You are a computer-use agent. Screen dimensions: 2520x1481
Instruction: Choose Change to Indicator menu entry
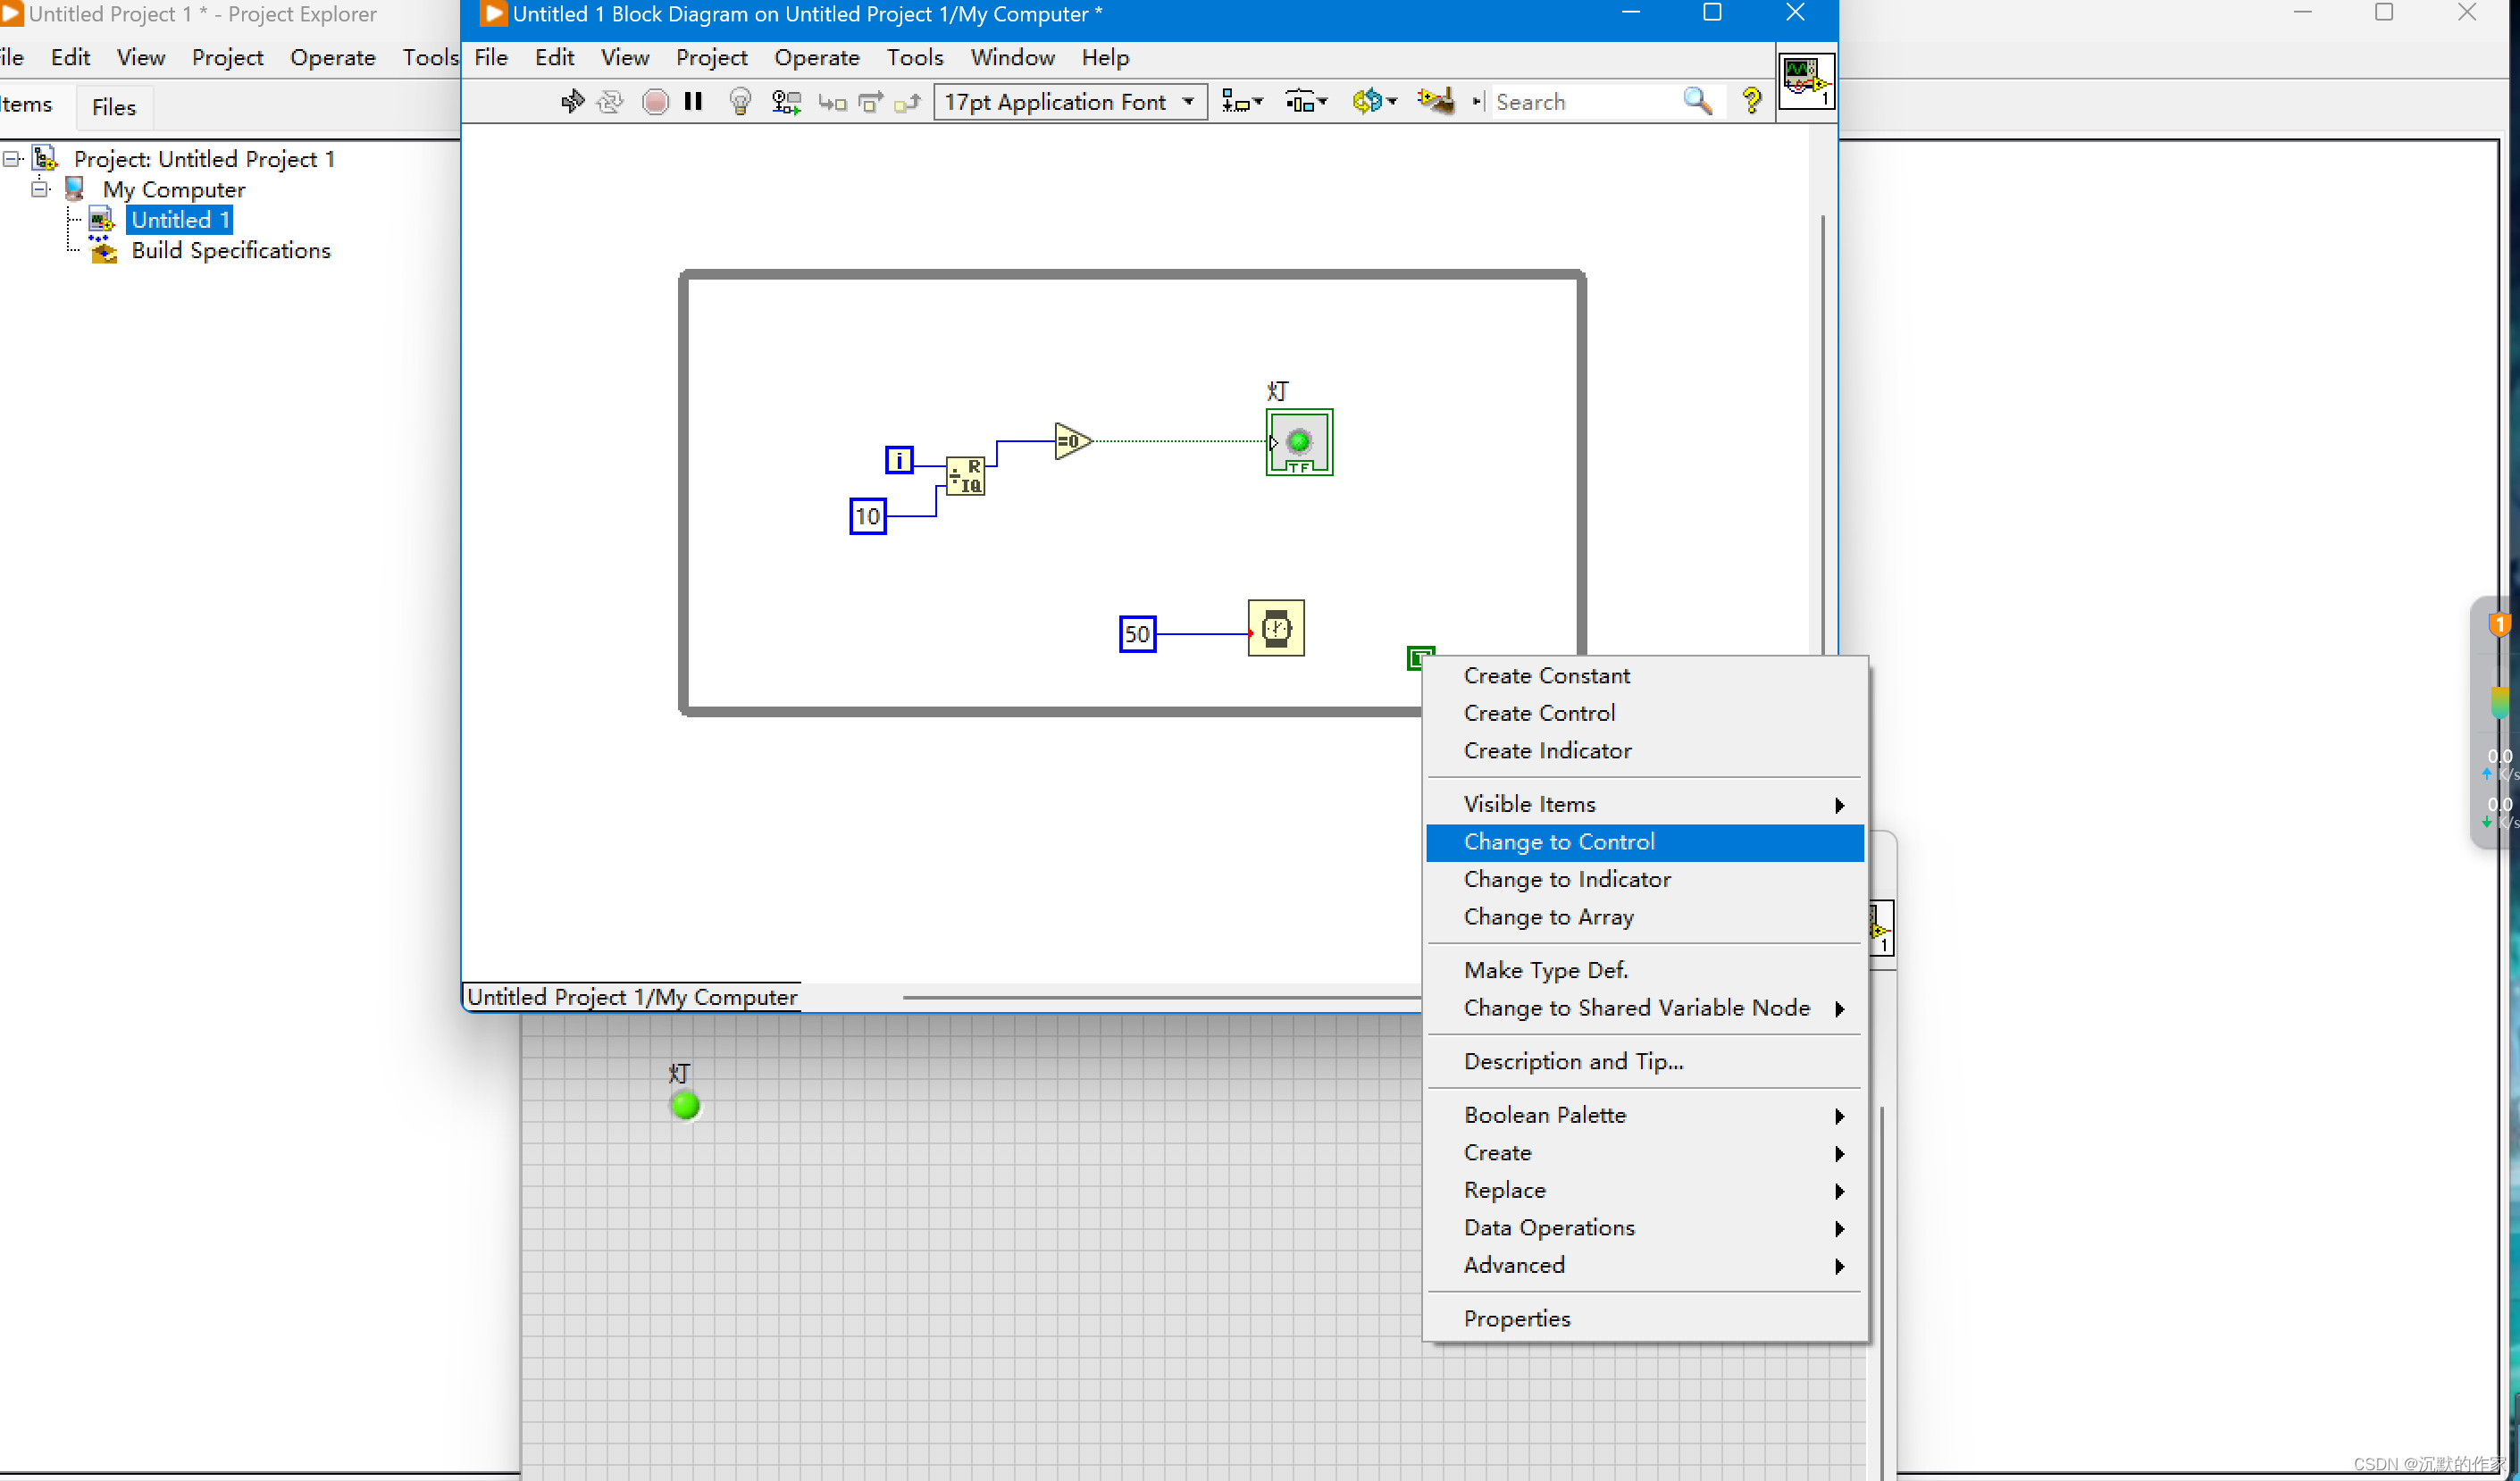click(1566, 879)
